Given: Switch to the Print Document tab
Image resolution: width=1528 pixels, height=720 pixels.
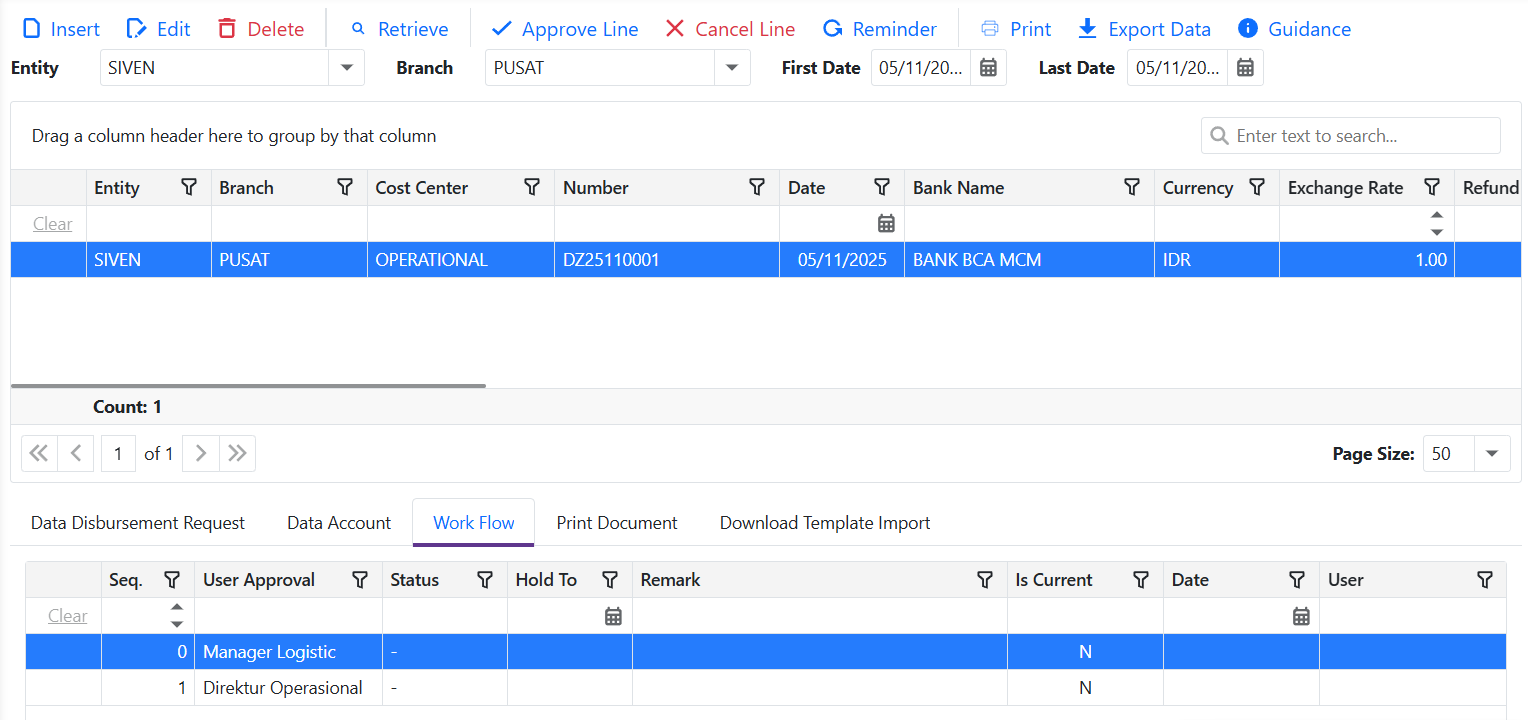Looking at the screenshot, I should (617, 523).
